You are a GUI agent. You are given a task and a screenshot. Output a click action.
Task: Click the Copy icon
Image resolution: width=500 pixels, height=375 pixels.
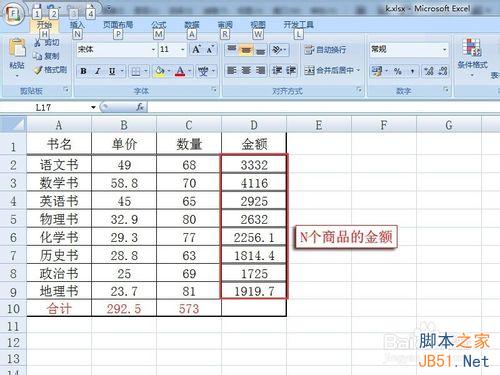37,56
